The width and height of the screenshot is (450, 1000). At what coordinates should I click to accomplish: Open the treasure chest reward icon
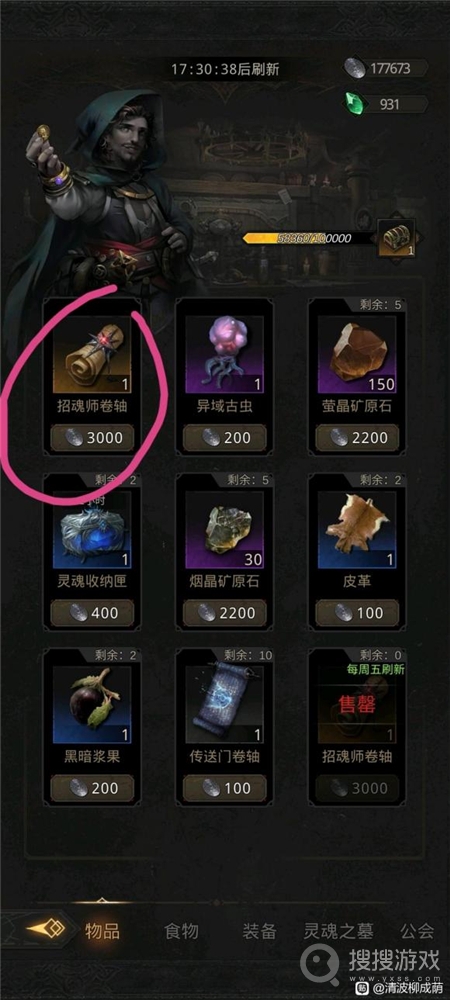coord(397,238)
